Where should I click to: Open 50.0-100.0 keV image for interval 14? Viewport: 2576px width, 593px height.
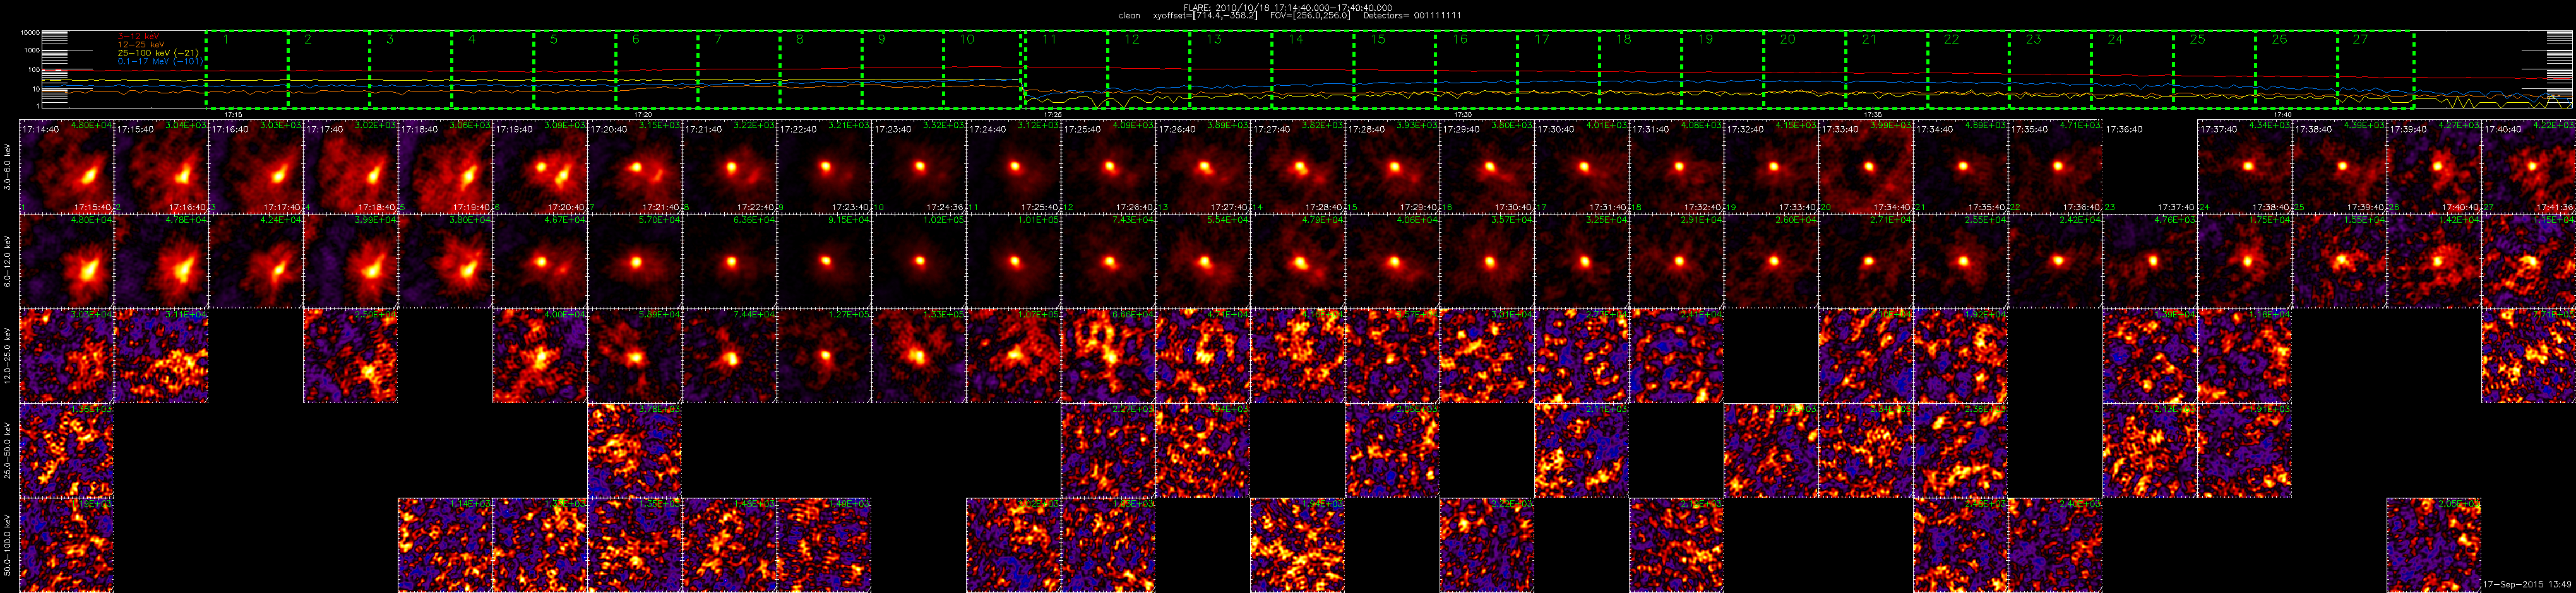1297,545
